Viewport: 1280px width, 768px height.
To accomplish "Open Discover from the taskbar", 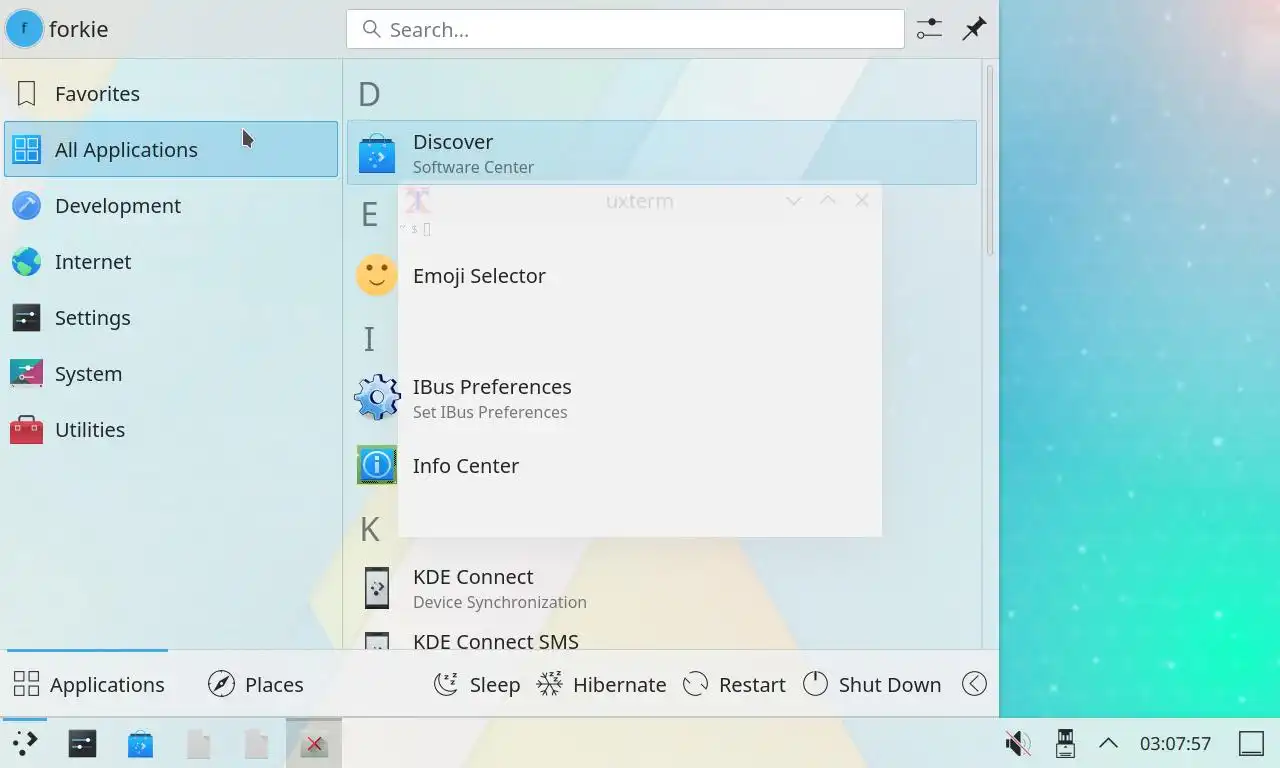I will coord(140,743).
